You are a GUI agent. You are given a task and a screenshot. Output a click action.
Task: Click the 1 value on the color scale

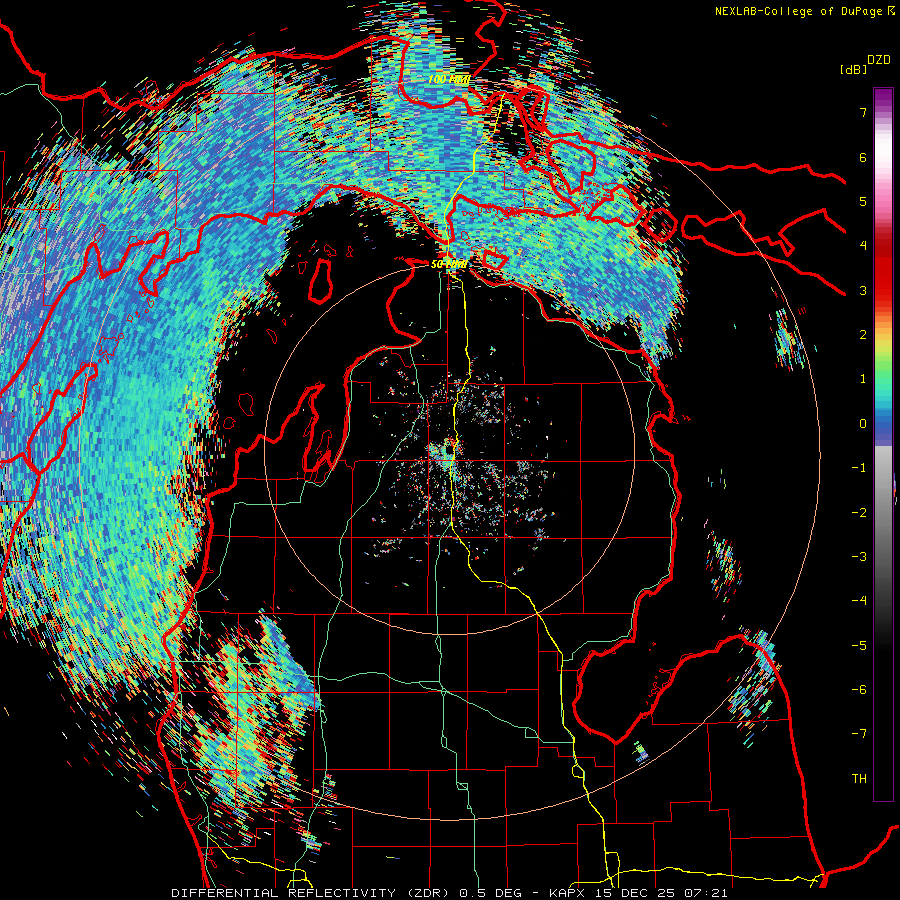click(x=863, y=379)
